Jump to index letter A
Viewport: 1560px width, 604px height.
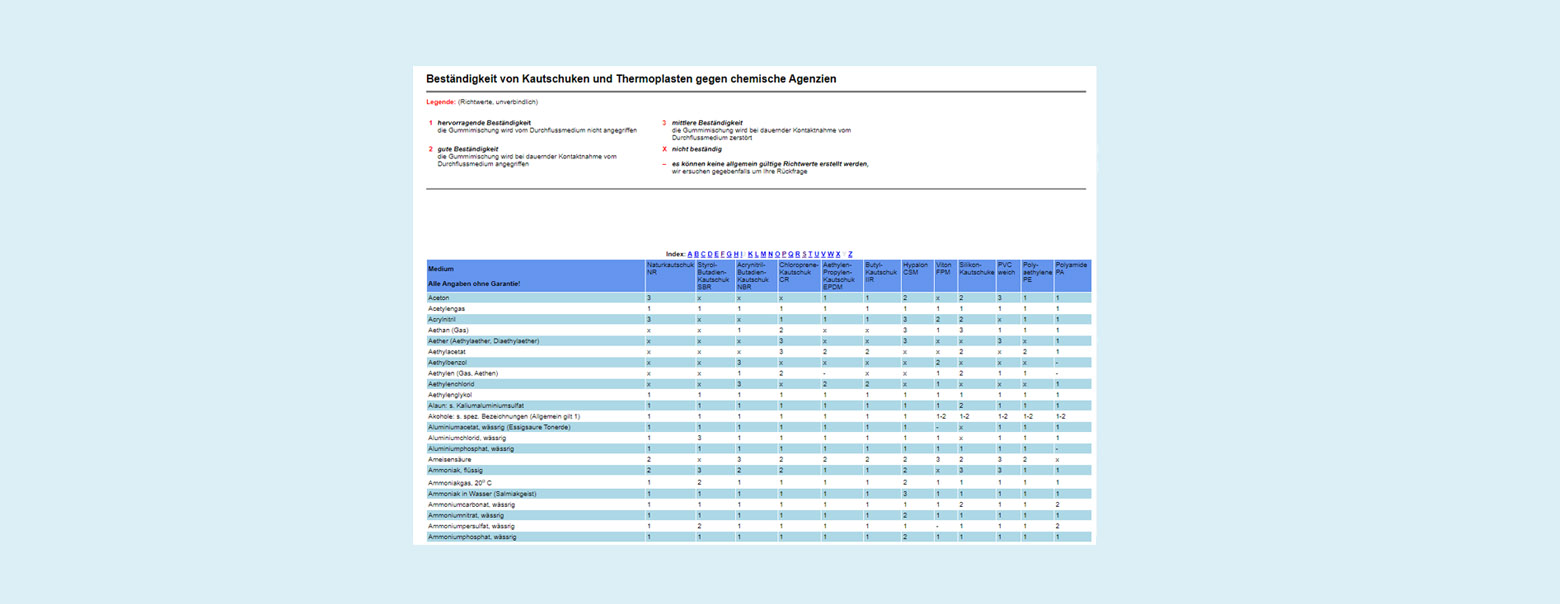[690, 254]
